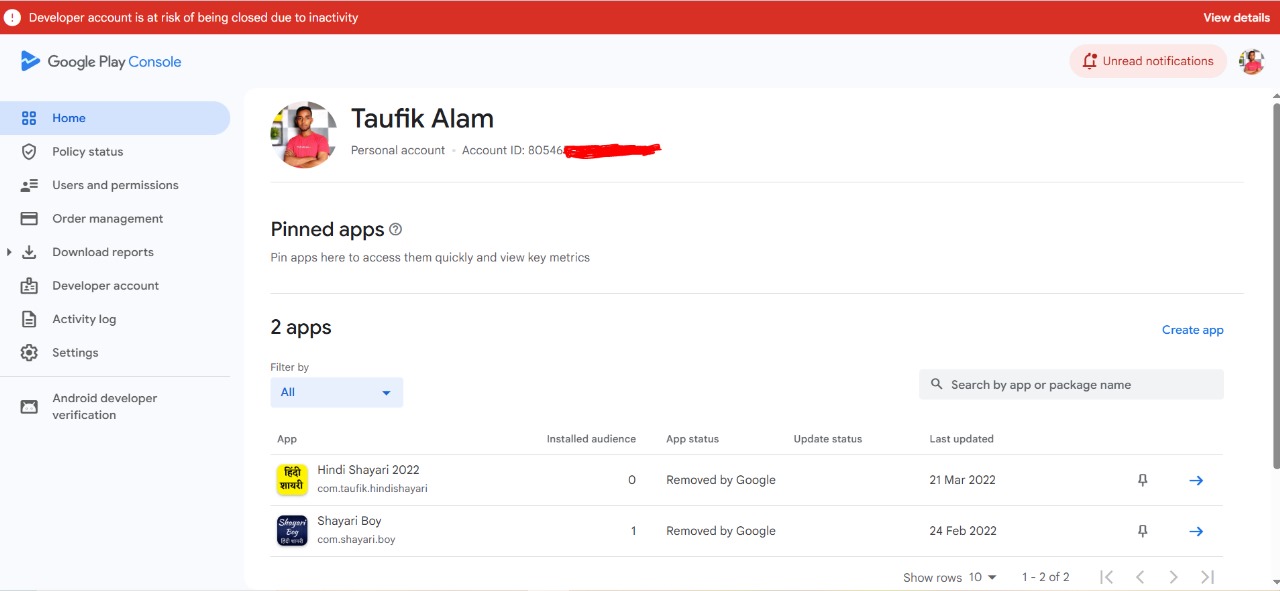The image size is (1280, 591).
Task: Change the Show rows count dropdown
Action: coord(982,577)
